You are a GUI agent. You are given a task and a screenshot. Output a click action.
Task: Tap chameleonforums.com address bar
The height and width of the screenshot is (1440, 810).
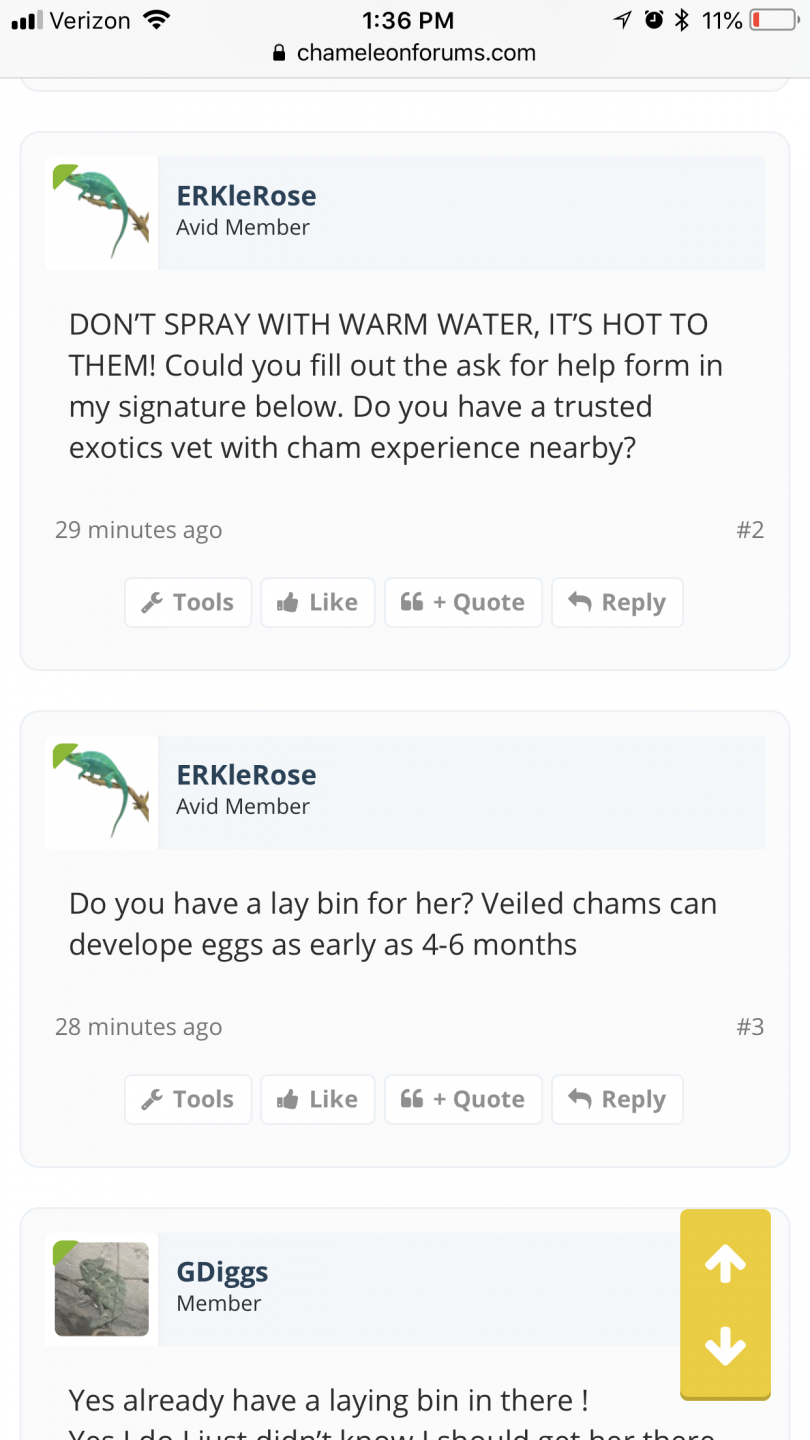(x=405, y=53)
